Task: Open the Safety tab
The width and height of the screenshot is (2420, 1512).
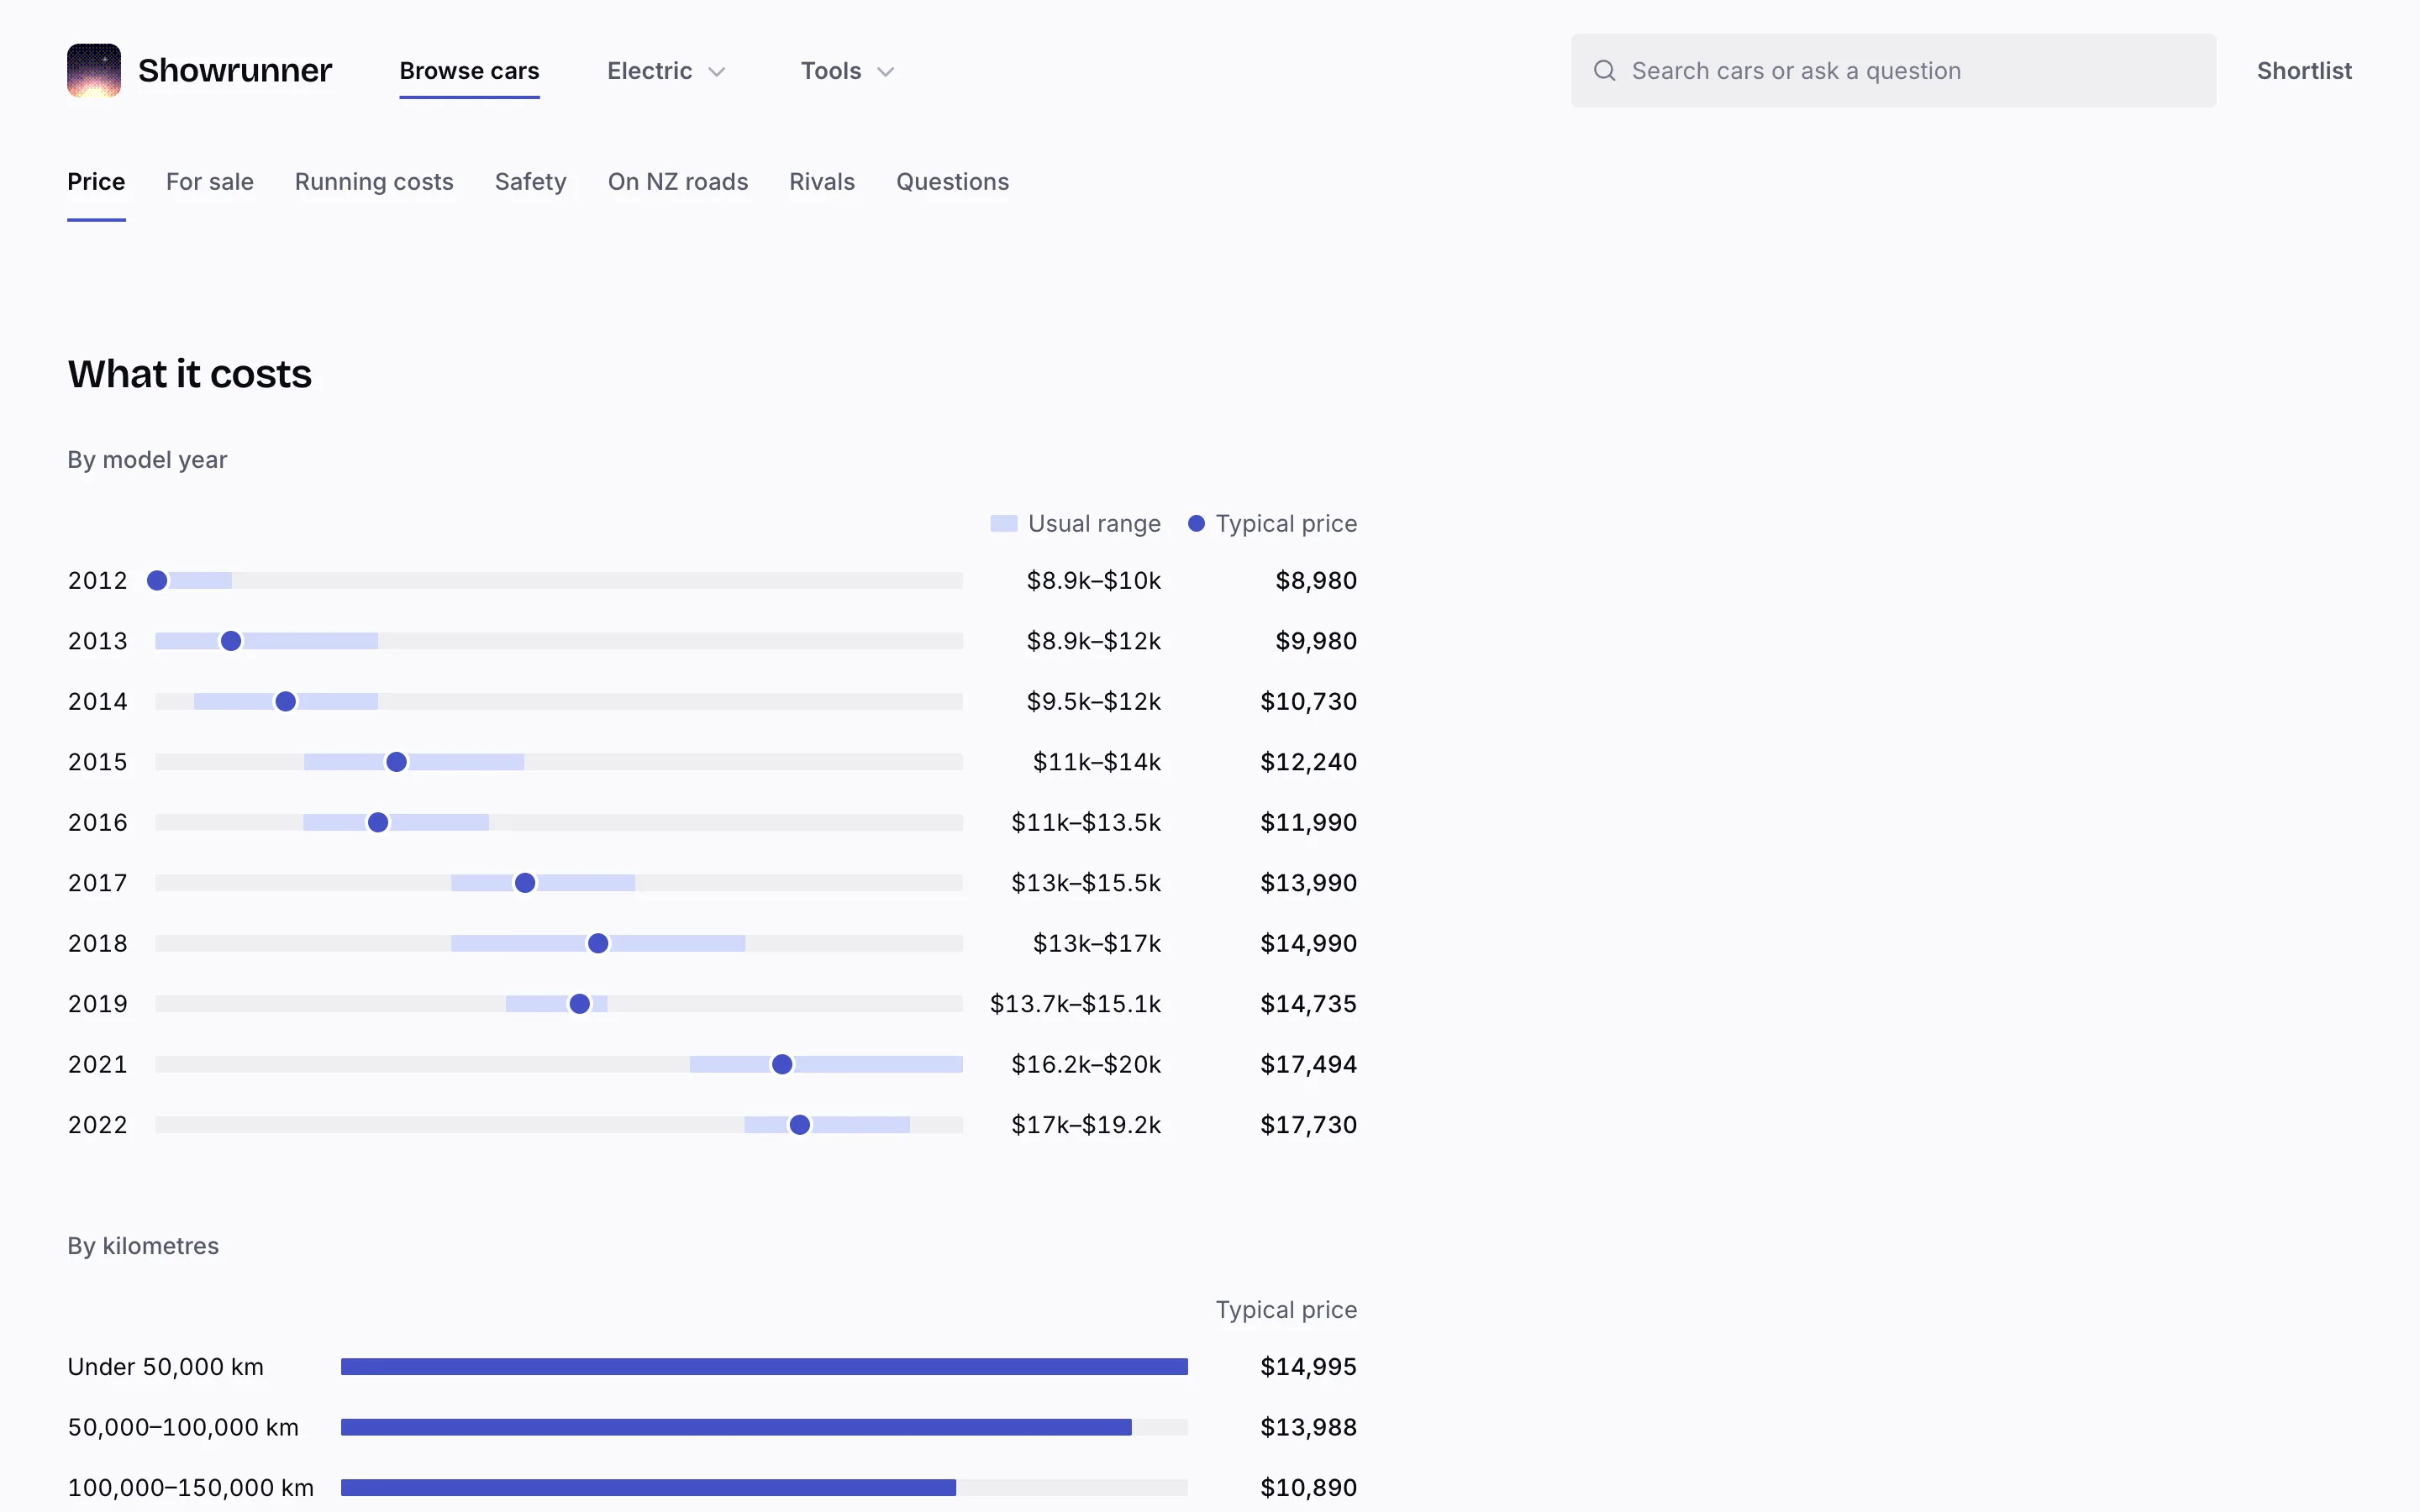Action: [531, 182]
